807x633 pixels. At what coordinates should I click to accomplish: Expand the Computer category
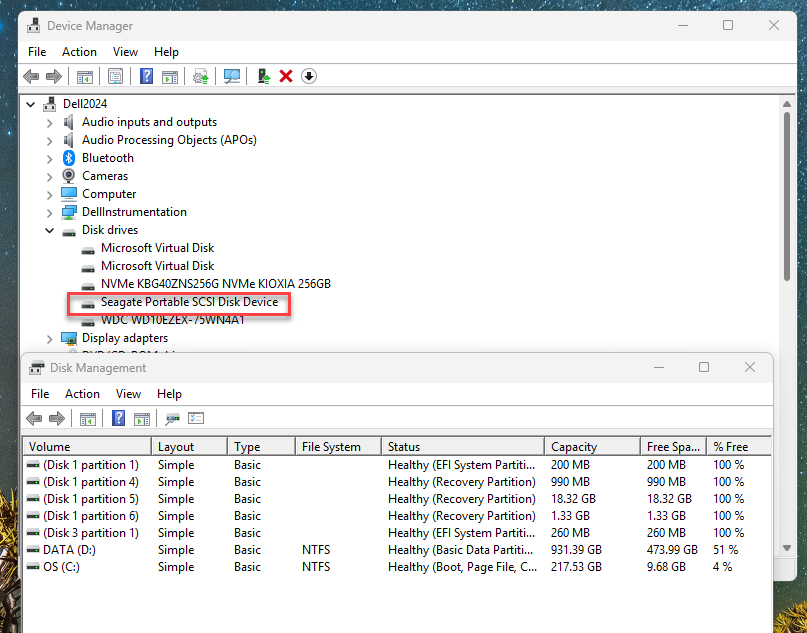[49, 195]
